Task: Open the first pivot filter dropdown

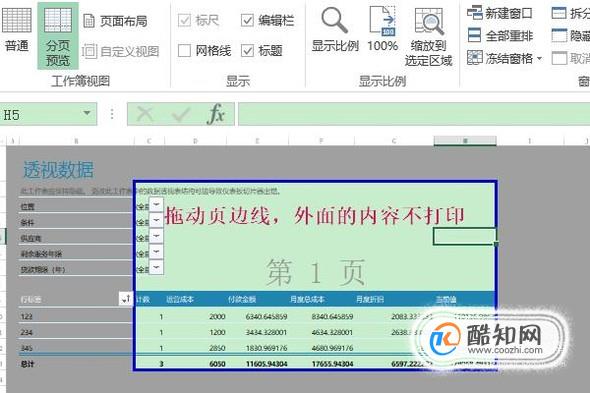Action: click(156, 204)
